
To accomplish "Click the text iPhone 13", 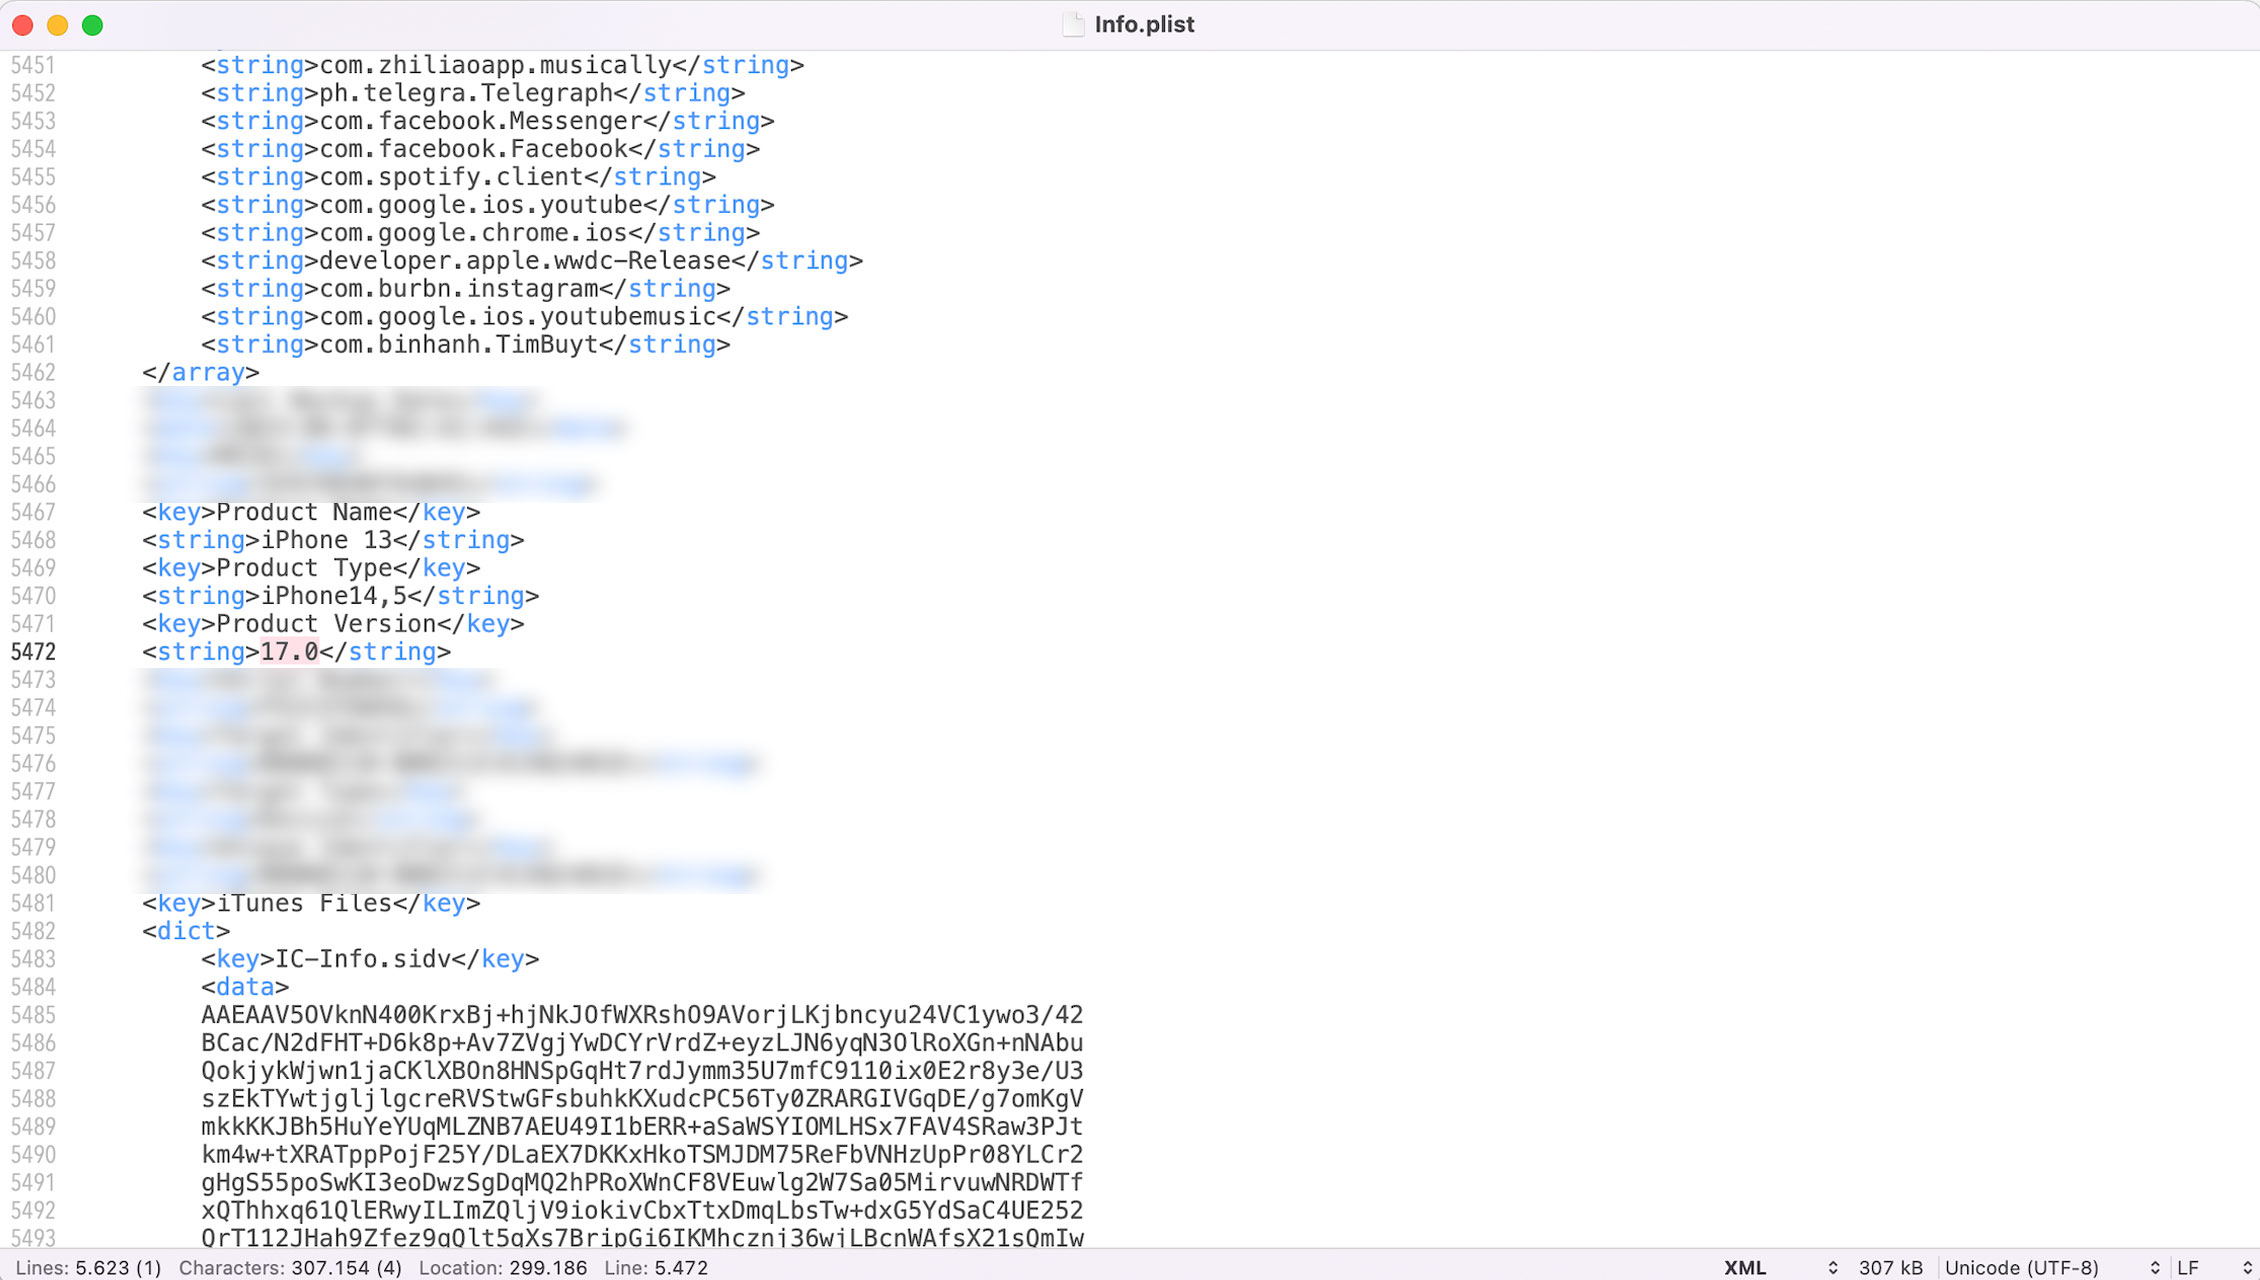I will [x=326, y=540].
